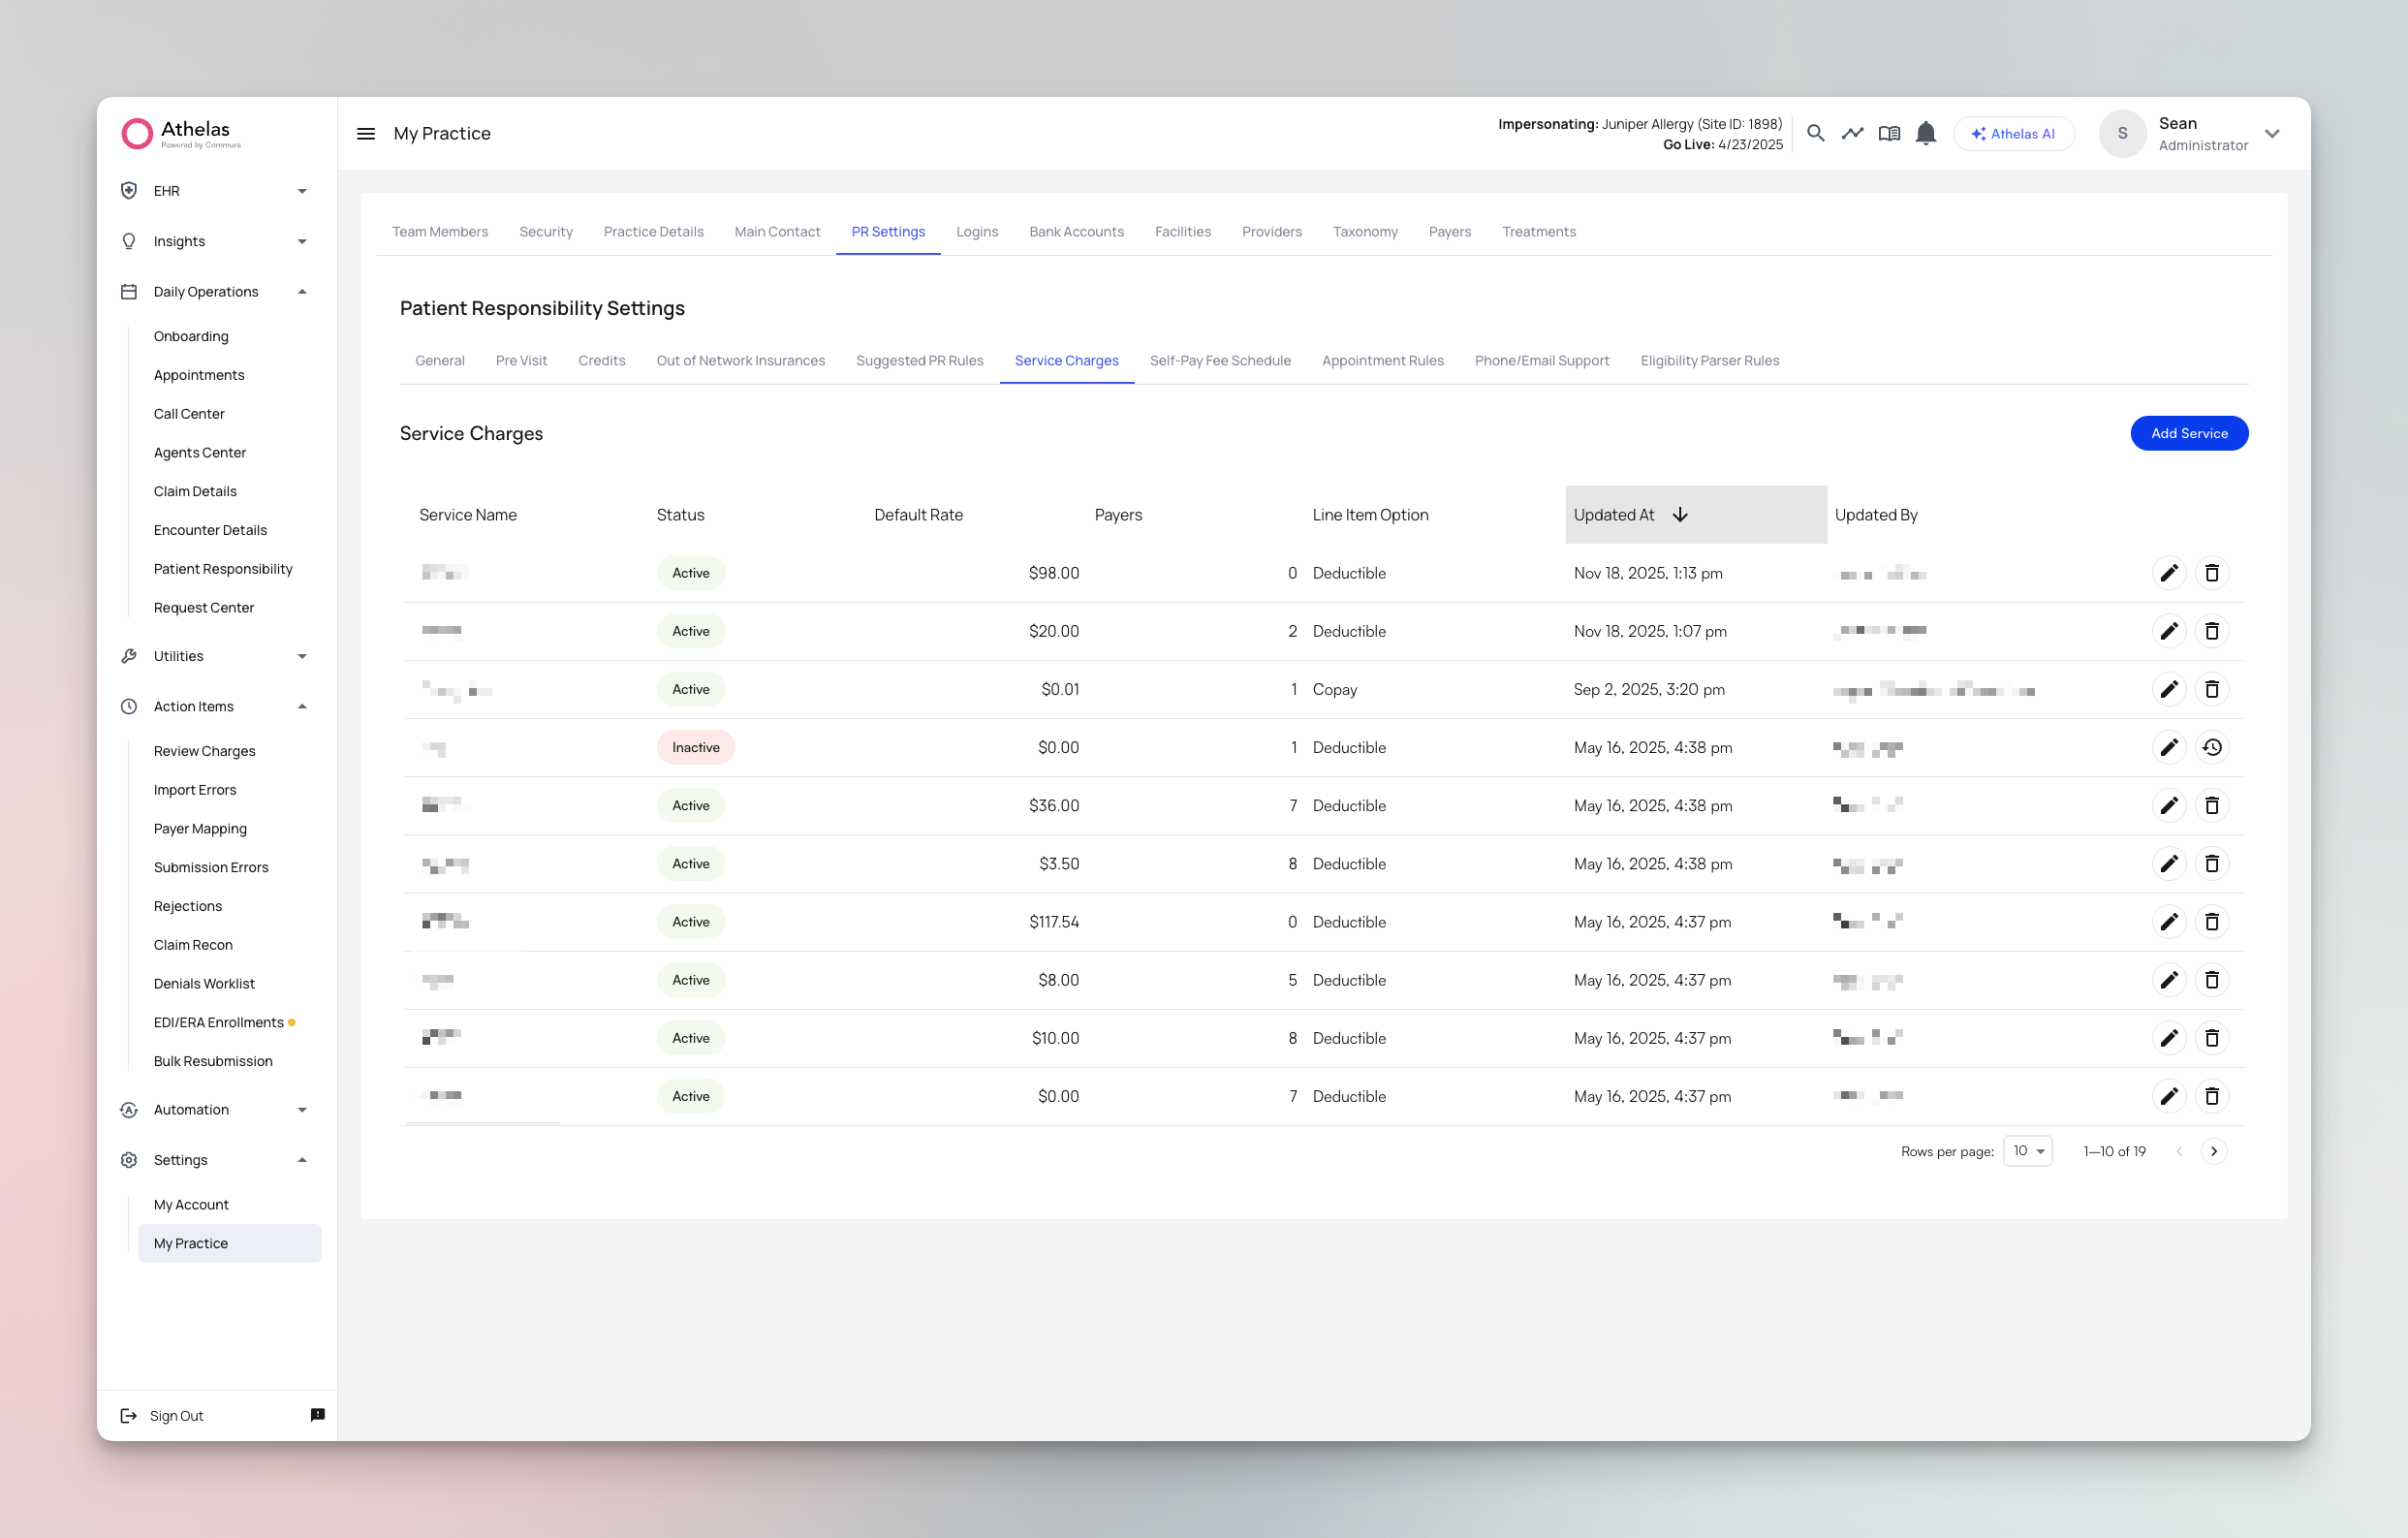The image size is (2408, 1538).
Task: Switch to the Bank Accounts tab
Action: [x=1076, y=232]
